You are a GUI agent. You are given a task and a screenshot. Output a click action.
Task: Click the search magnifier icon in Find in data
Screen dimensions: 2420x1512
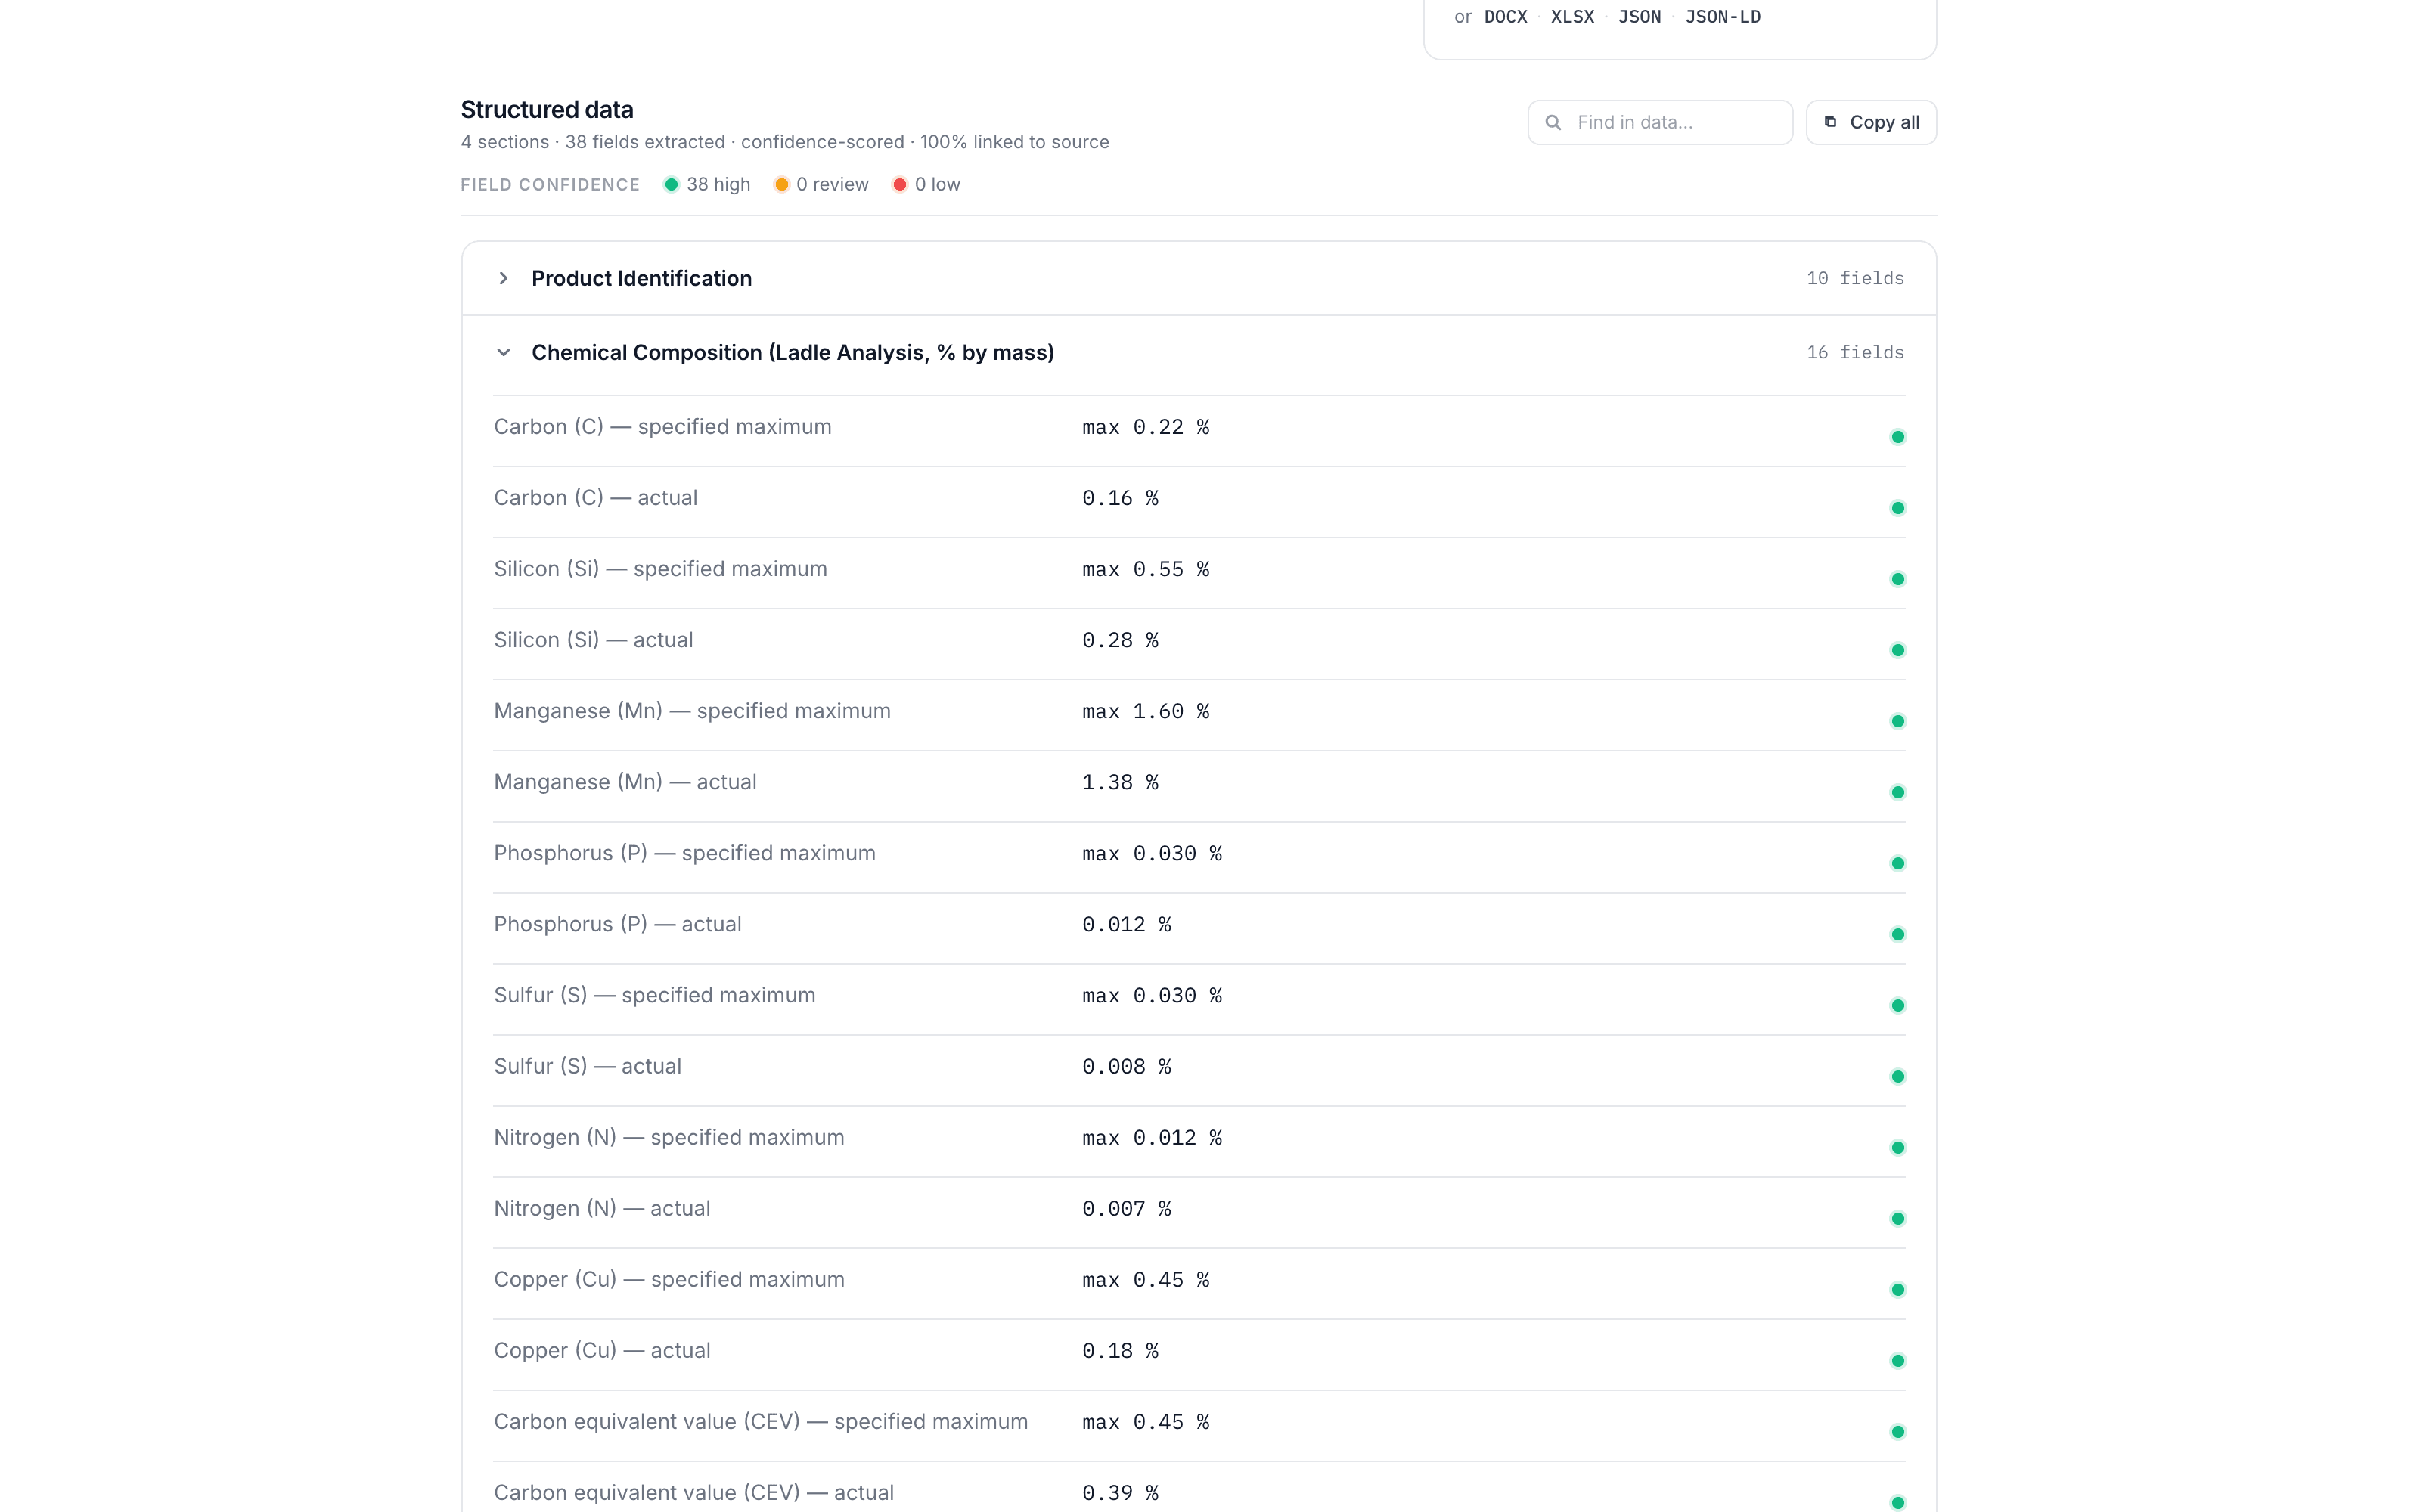tap(1553, 122)
